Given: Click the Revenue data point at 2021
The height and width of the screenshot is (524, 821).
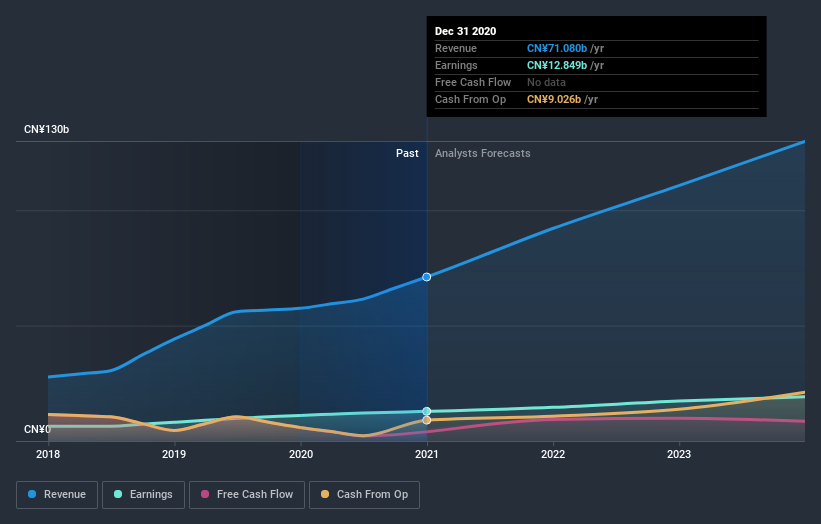Looking at the screenshot, I should click(x=427, y=277).
